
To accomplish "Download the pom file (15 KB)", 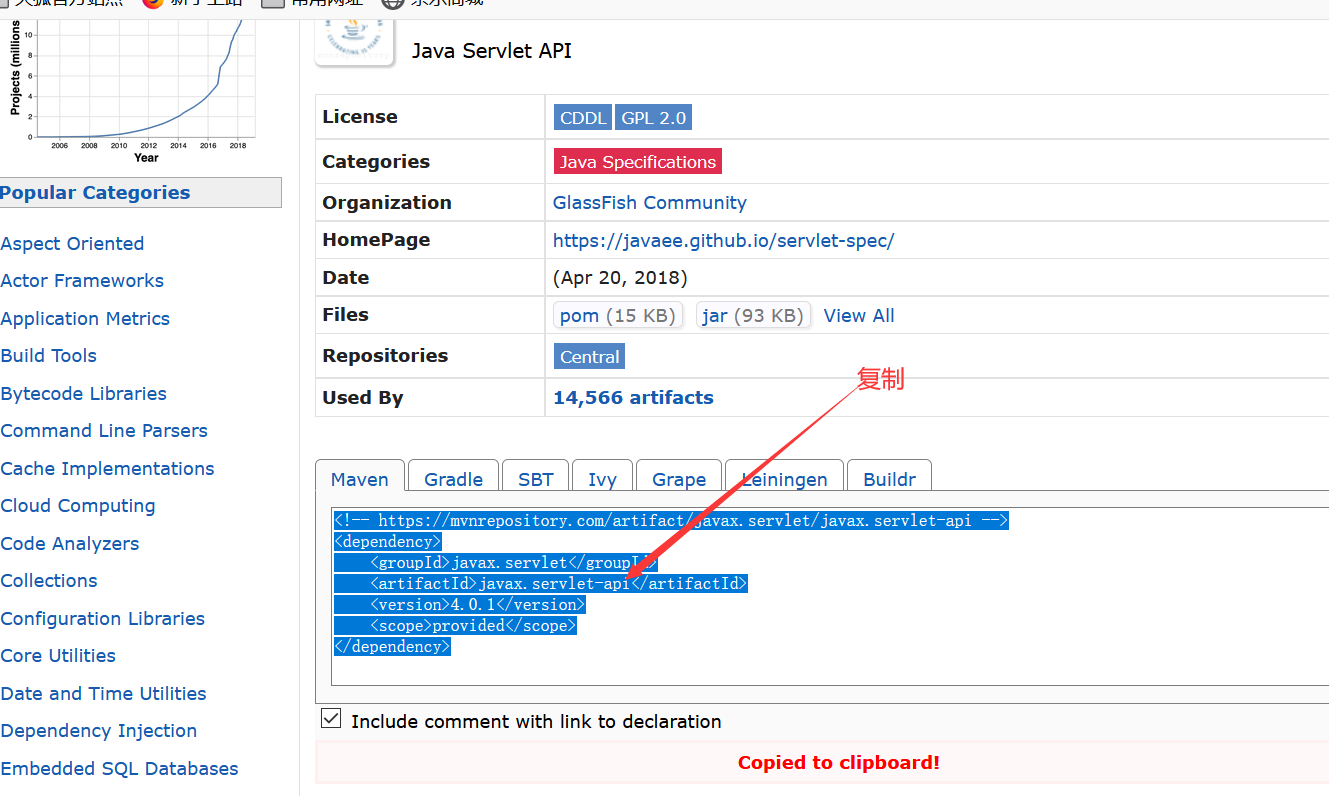I will (x=618, y=316).
